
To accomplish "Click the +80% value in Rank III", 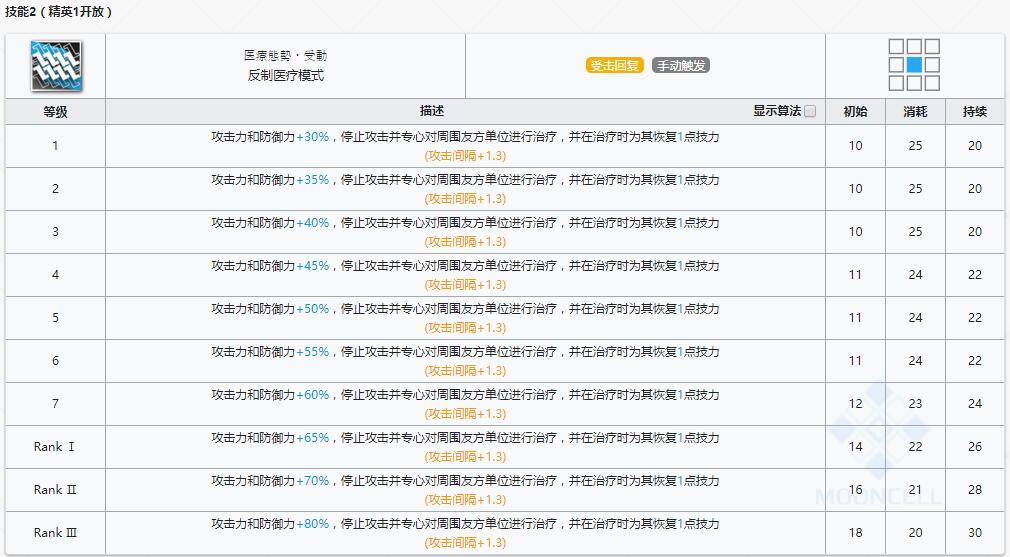I will [312, 524].
